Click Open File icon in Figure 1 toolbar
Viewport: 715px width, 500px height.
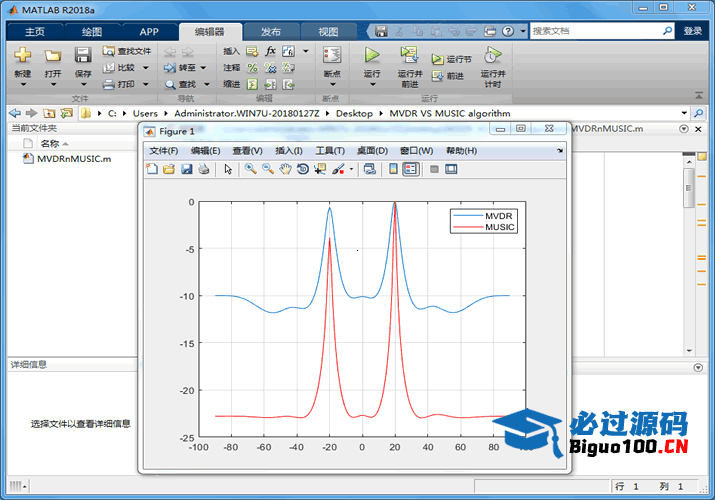click(x=169, y=169)
